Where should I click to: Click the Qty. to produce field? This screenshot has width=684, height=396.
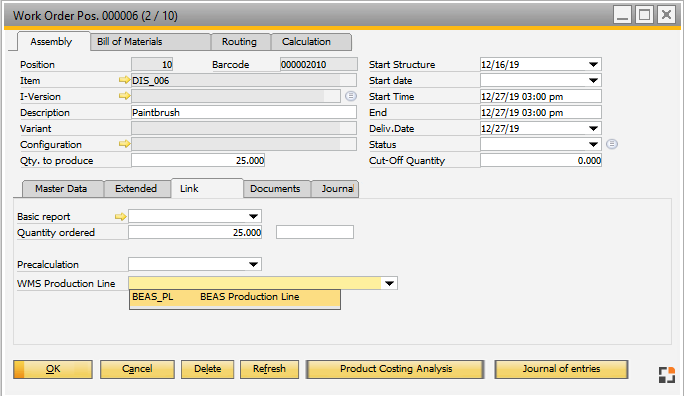(198, 160)
